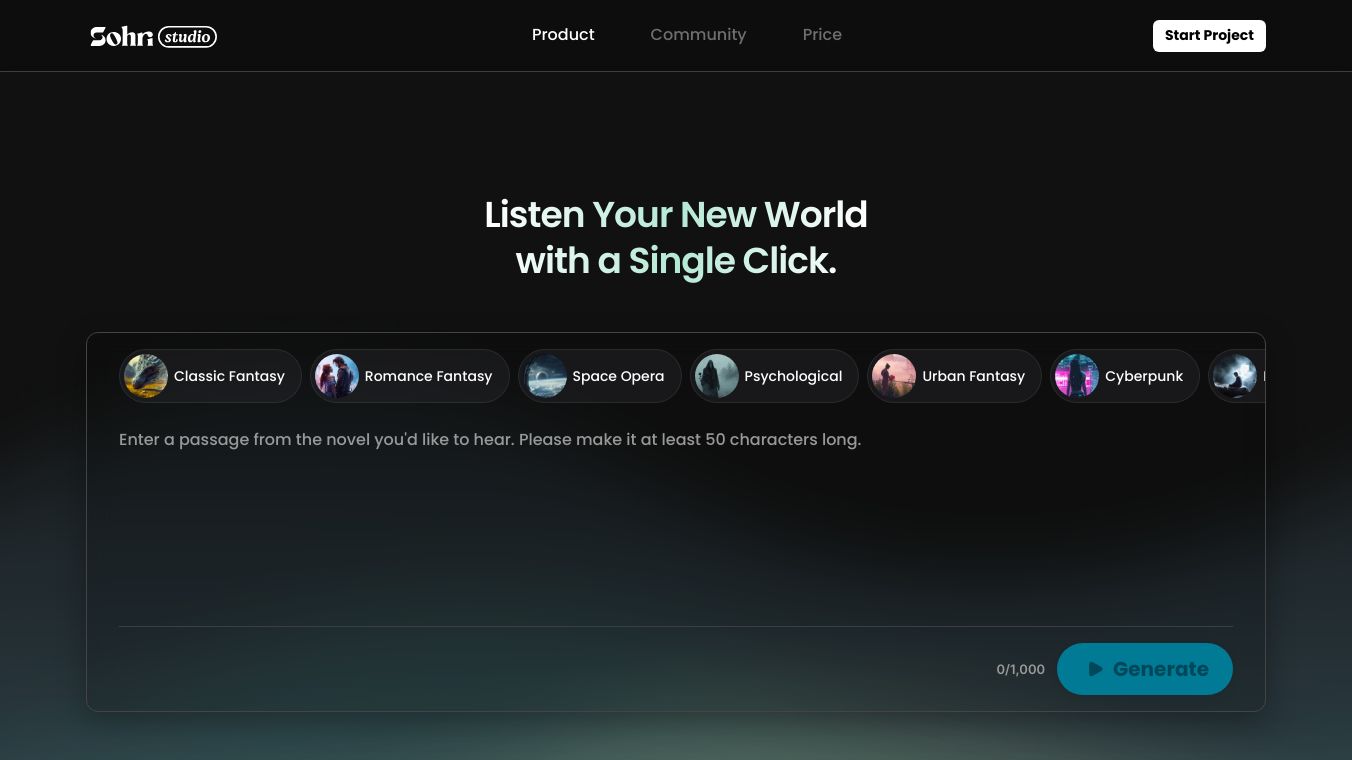The height and width of the screenshot is (760, 1352).
Task: Click the Psychological hooded figure thumbnail
Action: point(717,376)
